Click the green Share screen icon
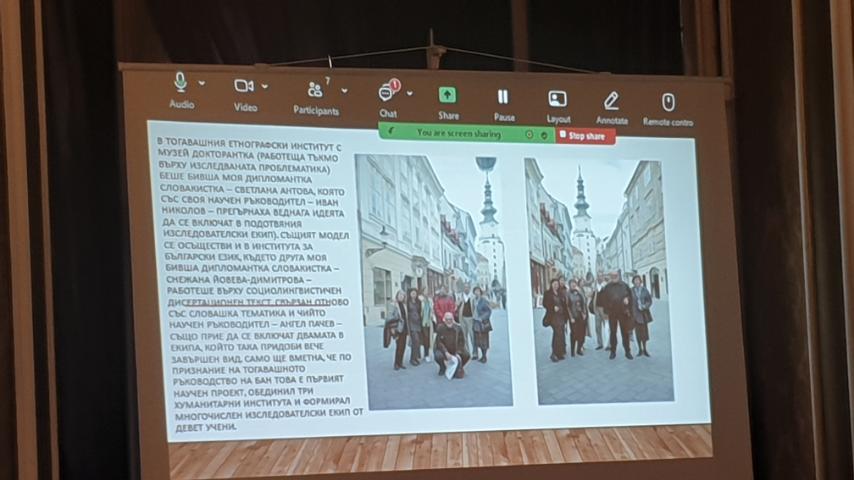854x480 pixels. (447, 95)
